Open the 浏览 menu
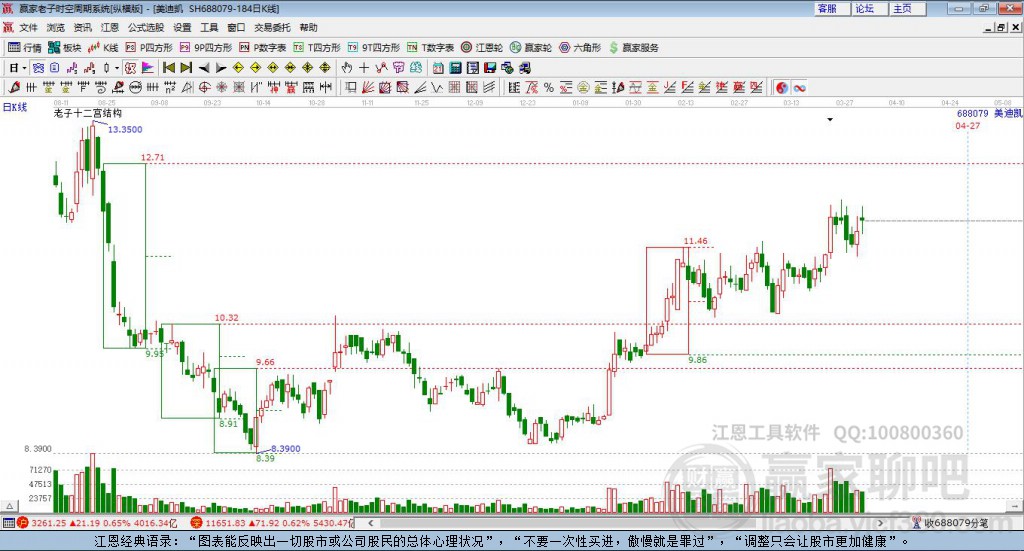1024x551 pixels. point(56,27)
